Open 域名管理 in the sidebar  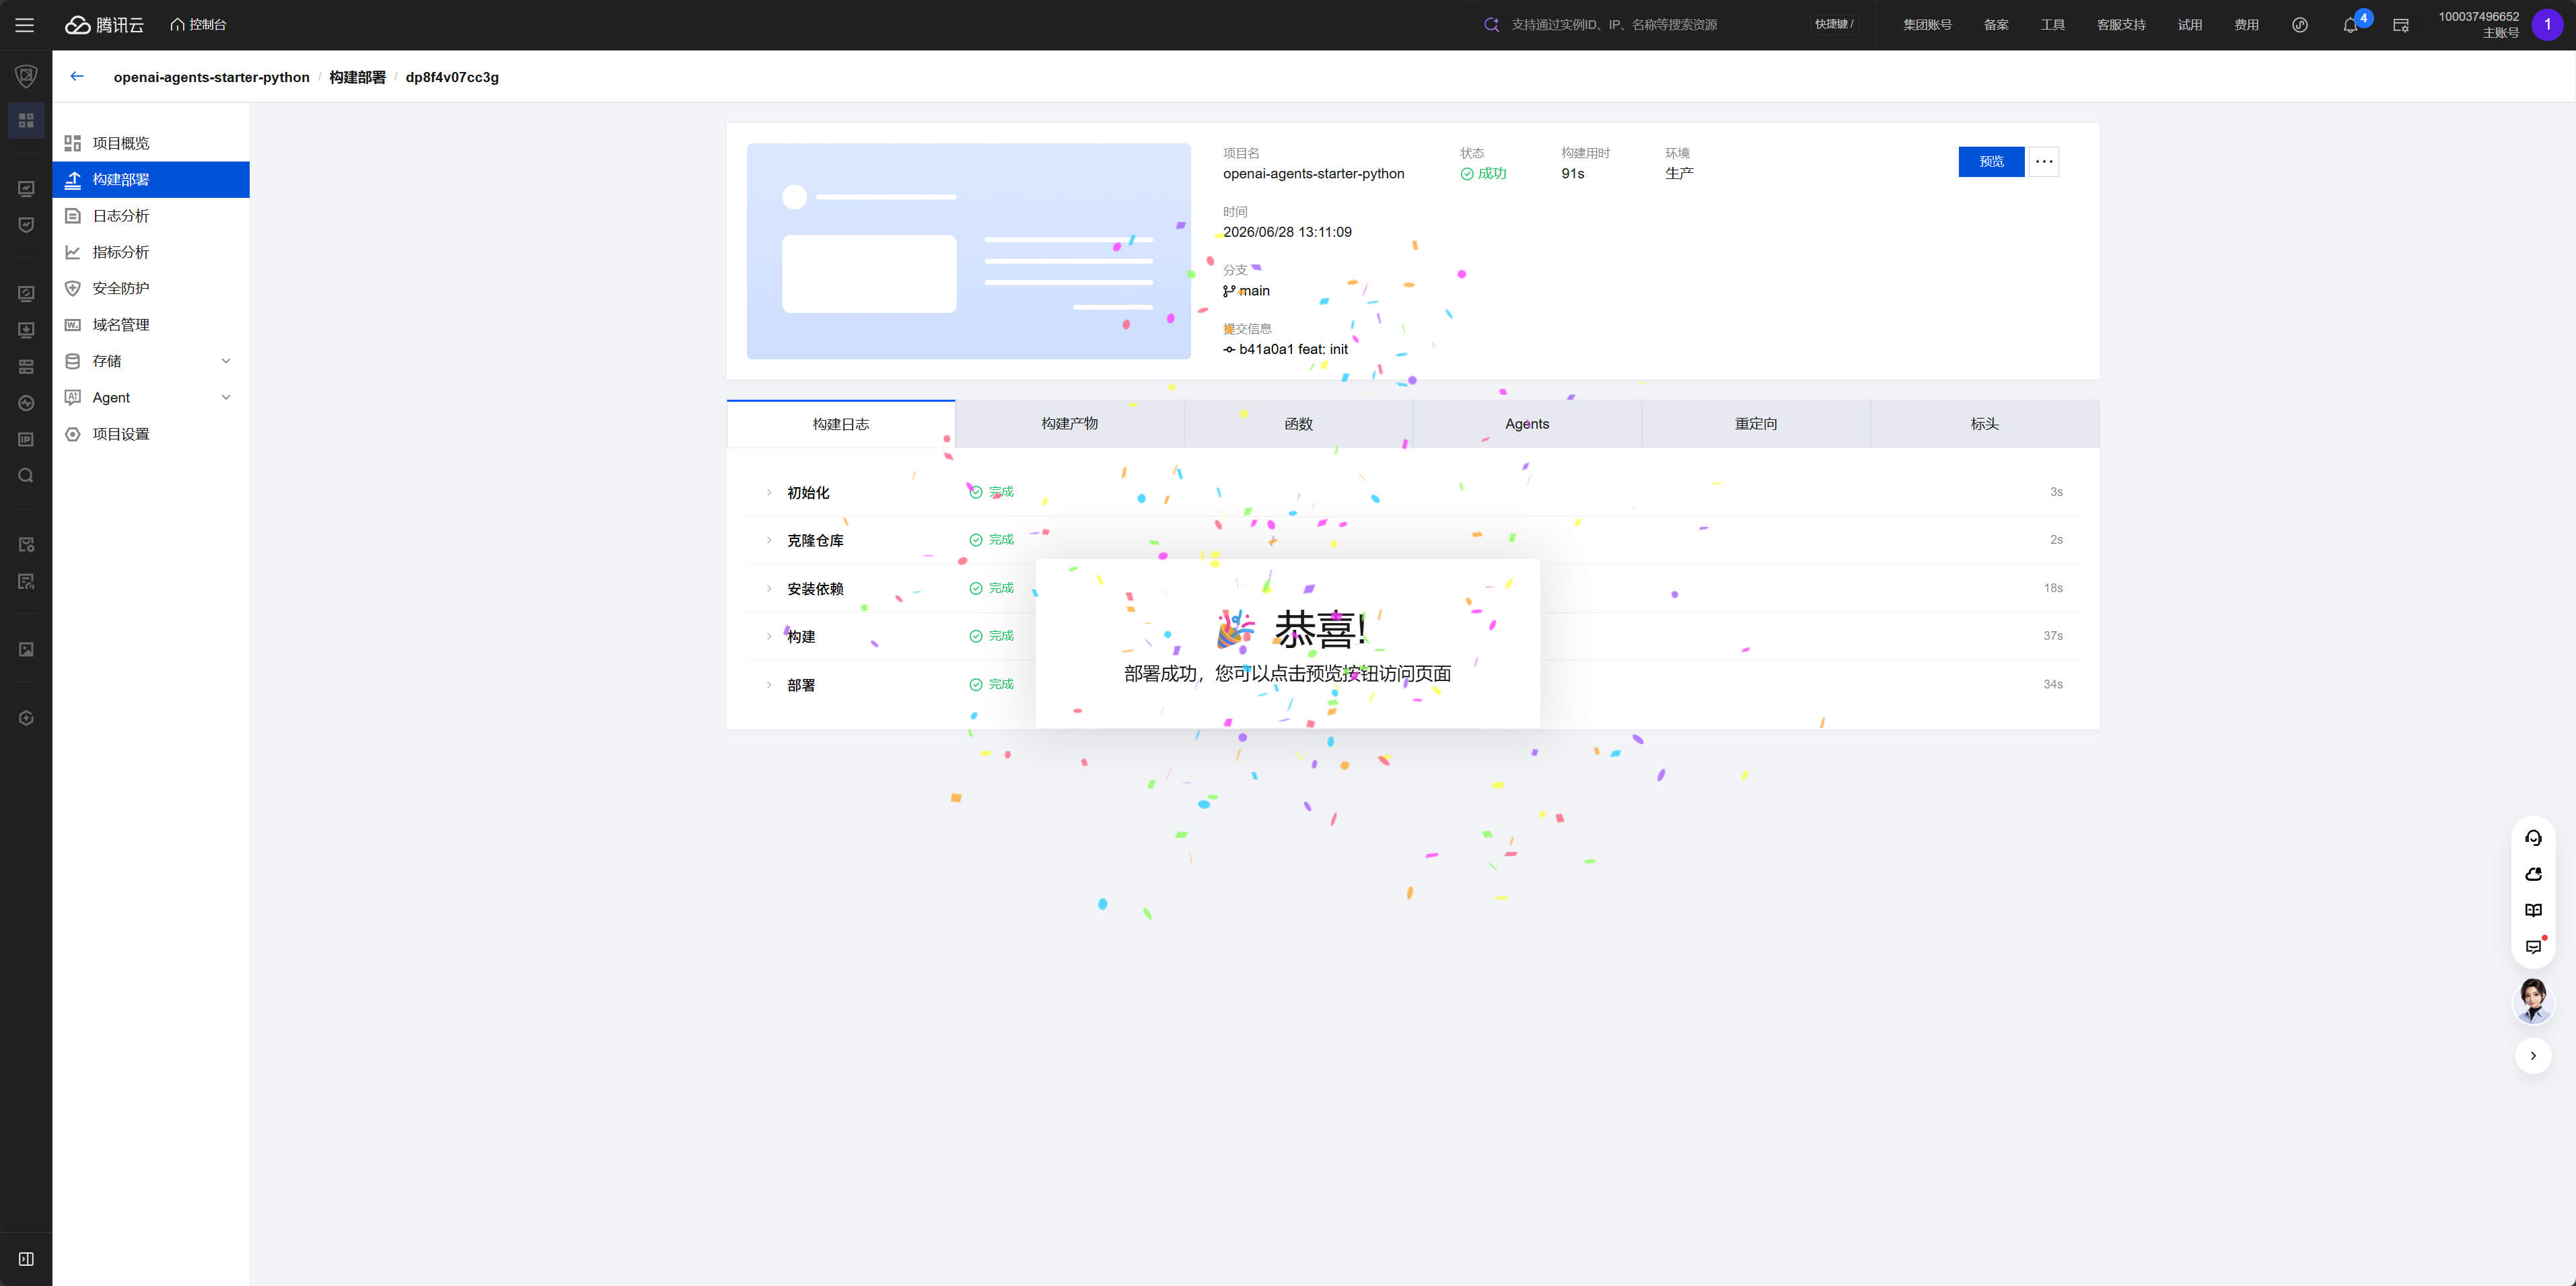[151, 325]
